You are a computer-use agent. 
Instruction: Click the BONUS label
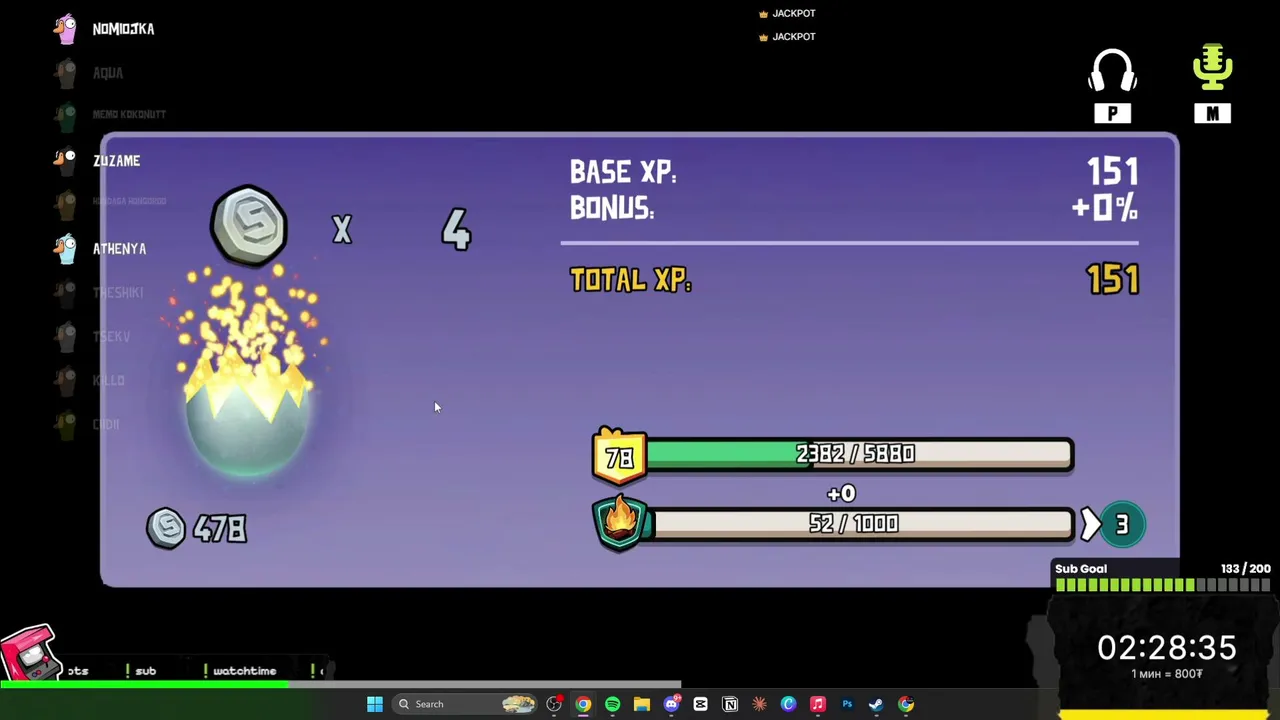pos(612,208)
